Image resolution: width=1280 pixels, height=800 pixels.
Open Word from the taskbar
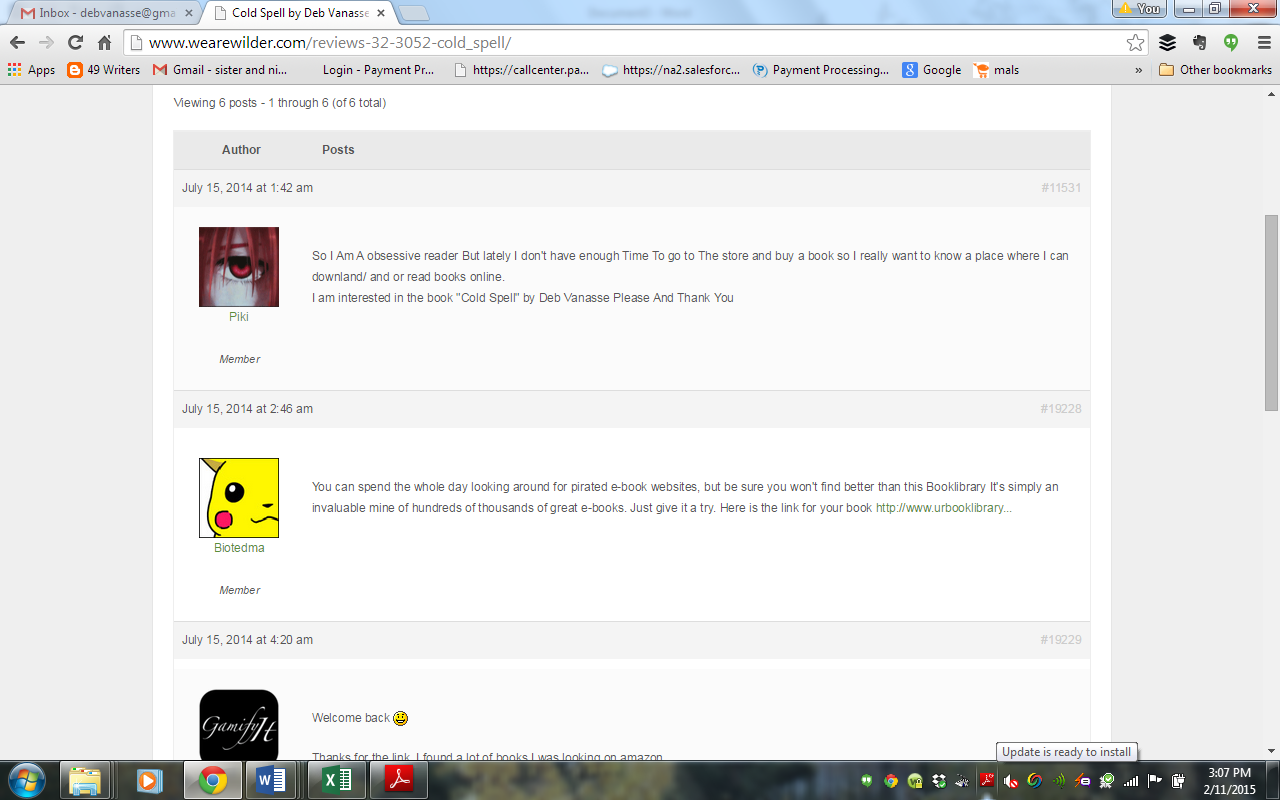click(x=271, y=780)
